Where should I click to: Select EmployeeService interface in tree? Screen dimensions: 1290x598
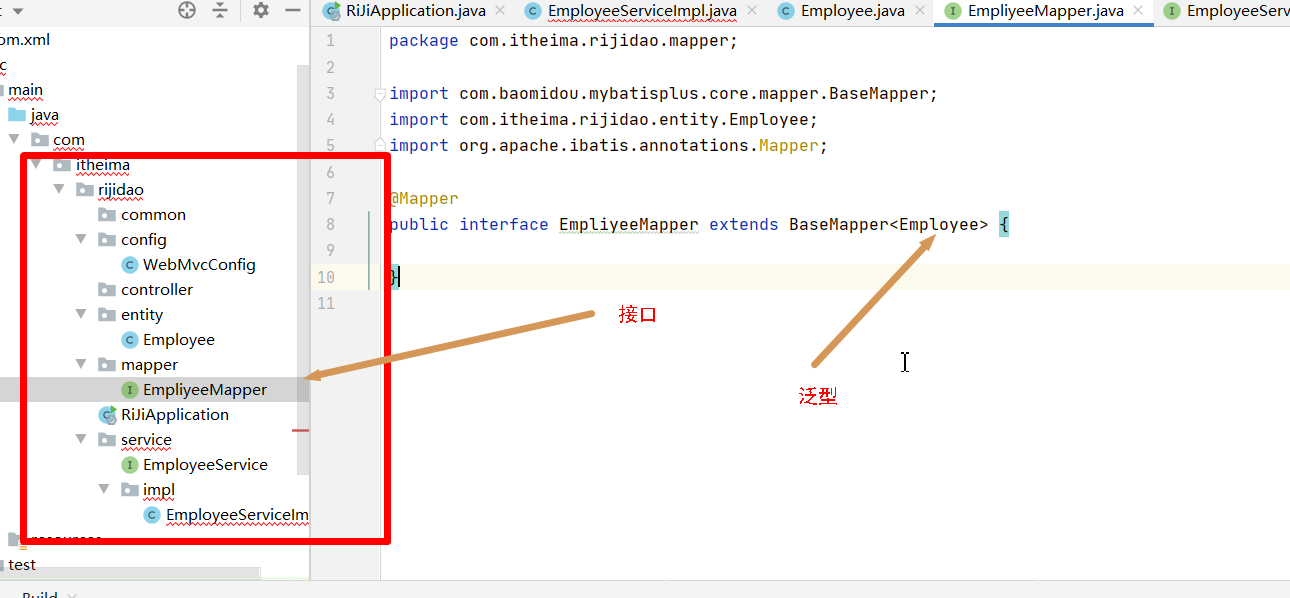205,464
